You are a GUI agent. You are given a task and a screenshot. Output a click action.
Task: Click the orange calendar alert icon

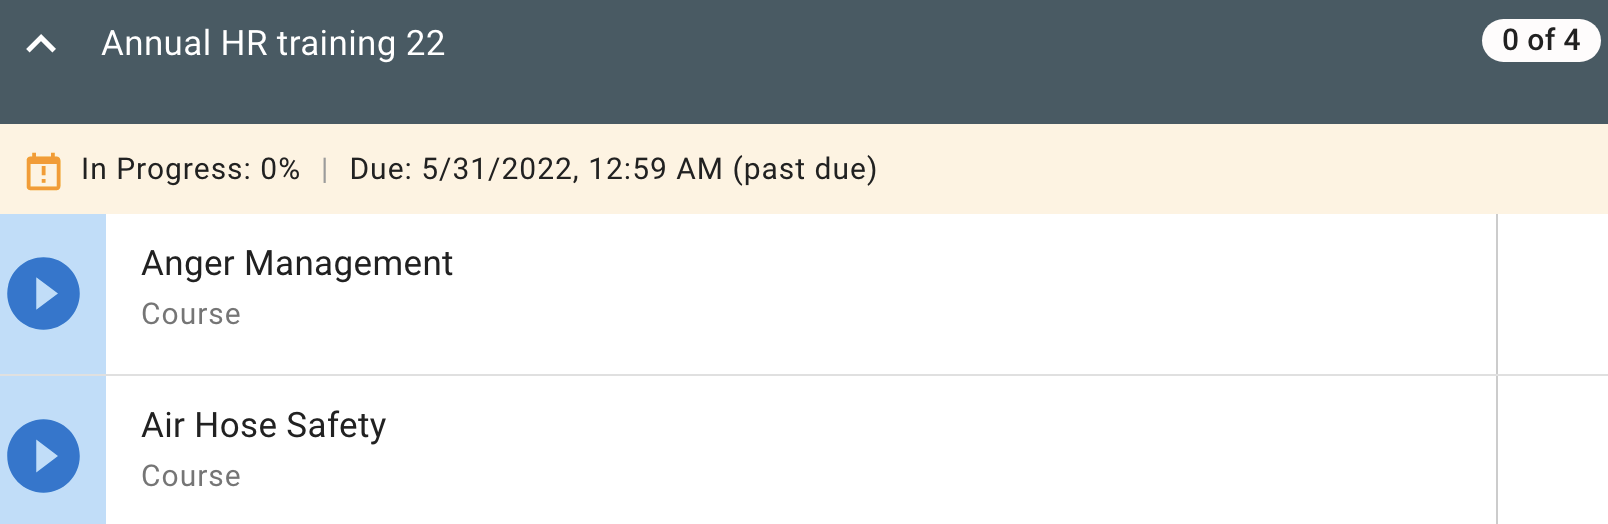tap(43, 171)
